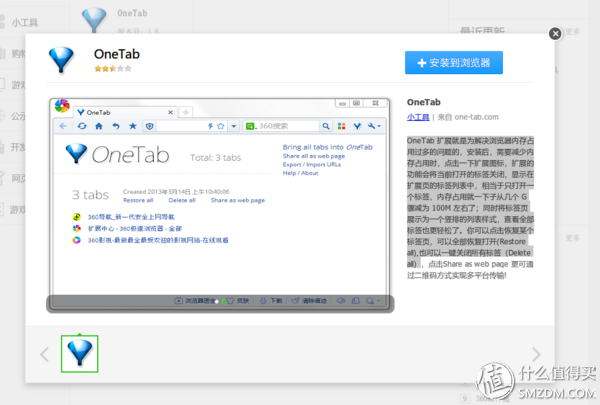The height and width of the screenshot is (405, 600).
Task: Click the highlighted OneTab description paragraph
Action: tap(470, 208)
